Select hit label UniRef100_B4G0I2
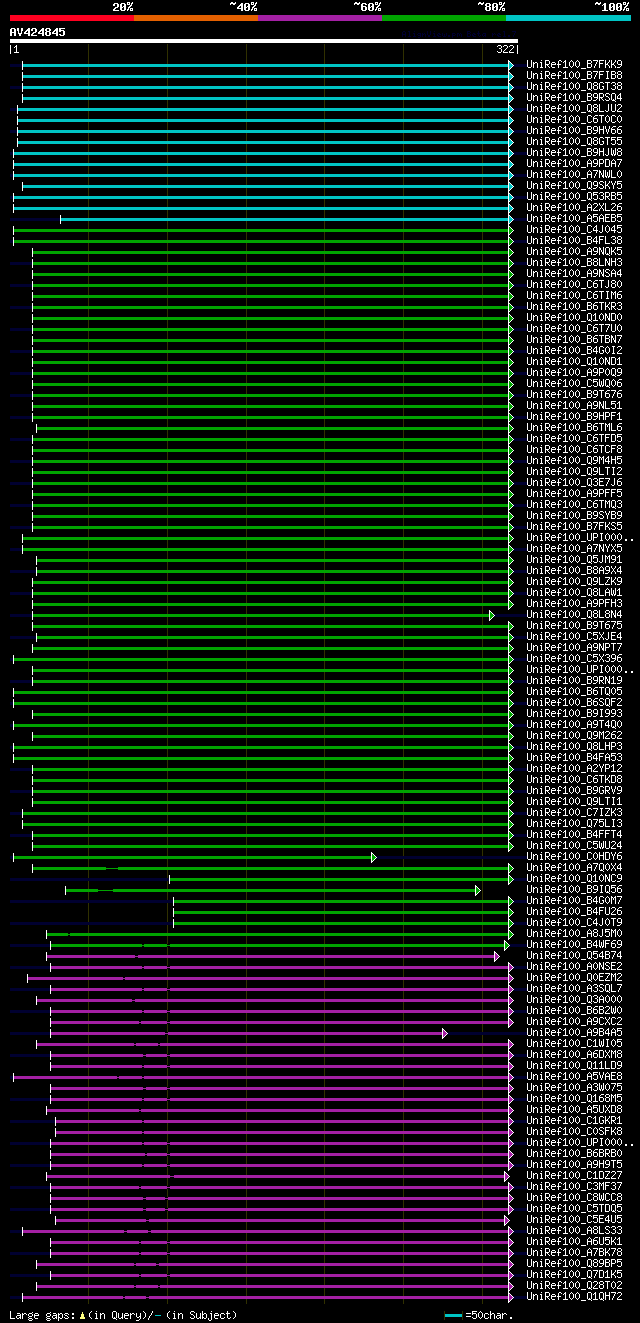 [x=574, y=351]
